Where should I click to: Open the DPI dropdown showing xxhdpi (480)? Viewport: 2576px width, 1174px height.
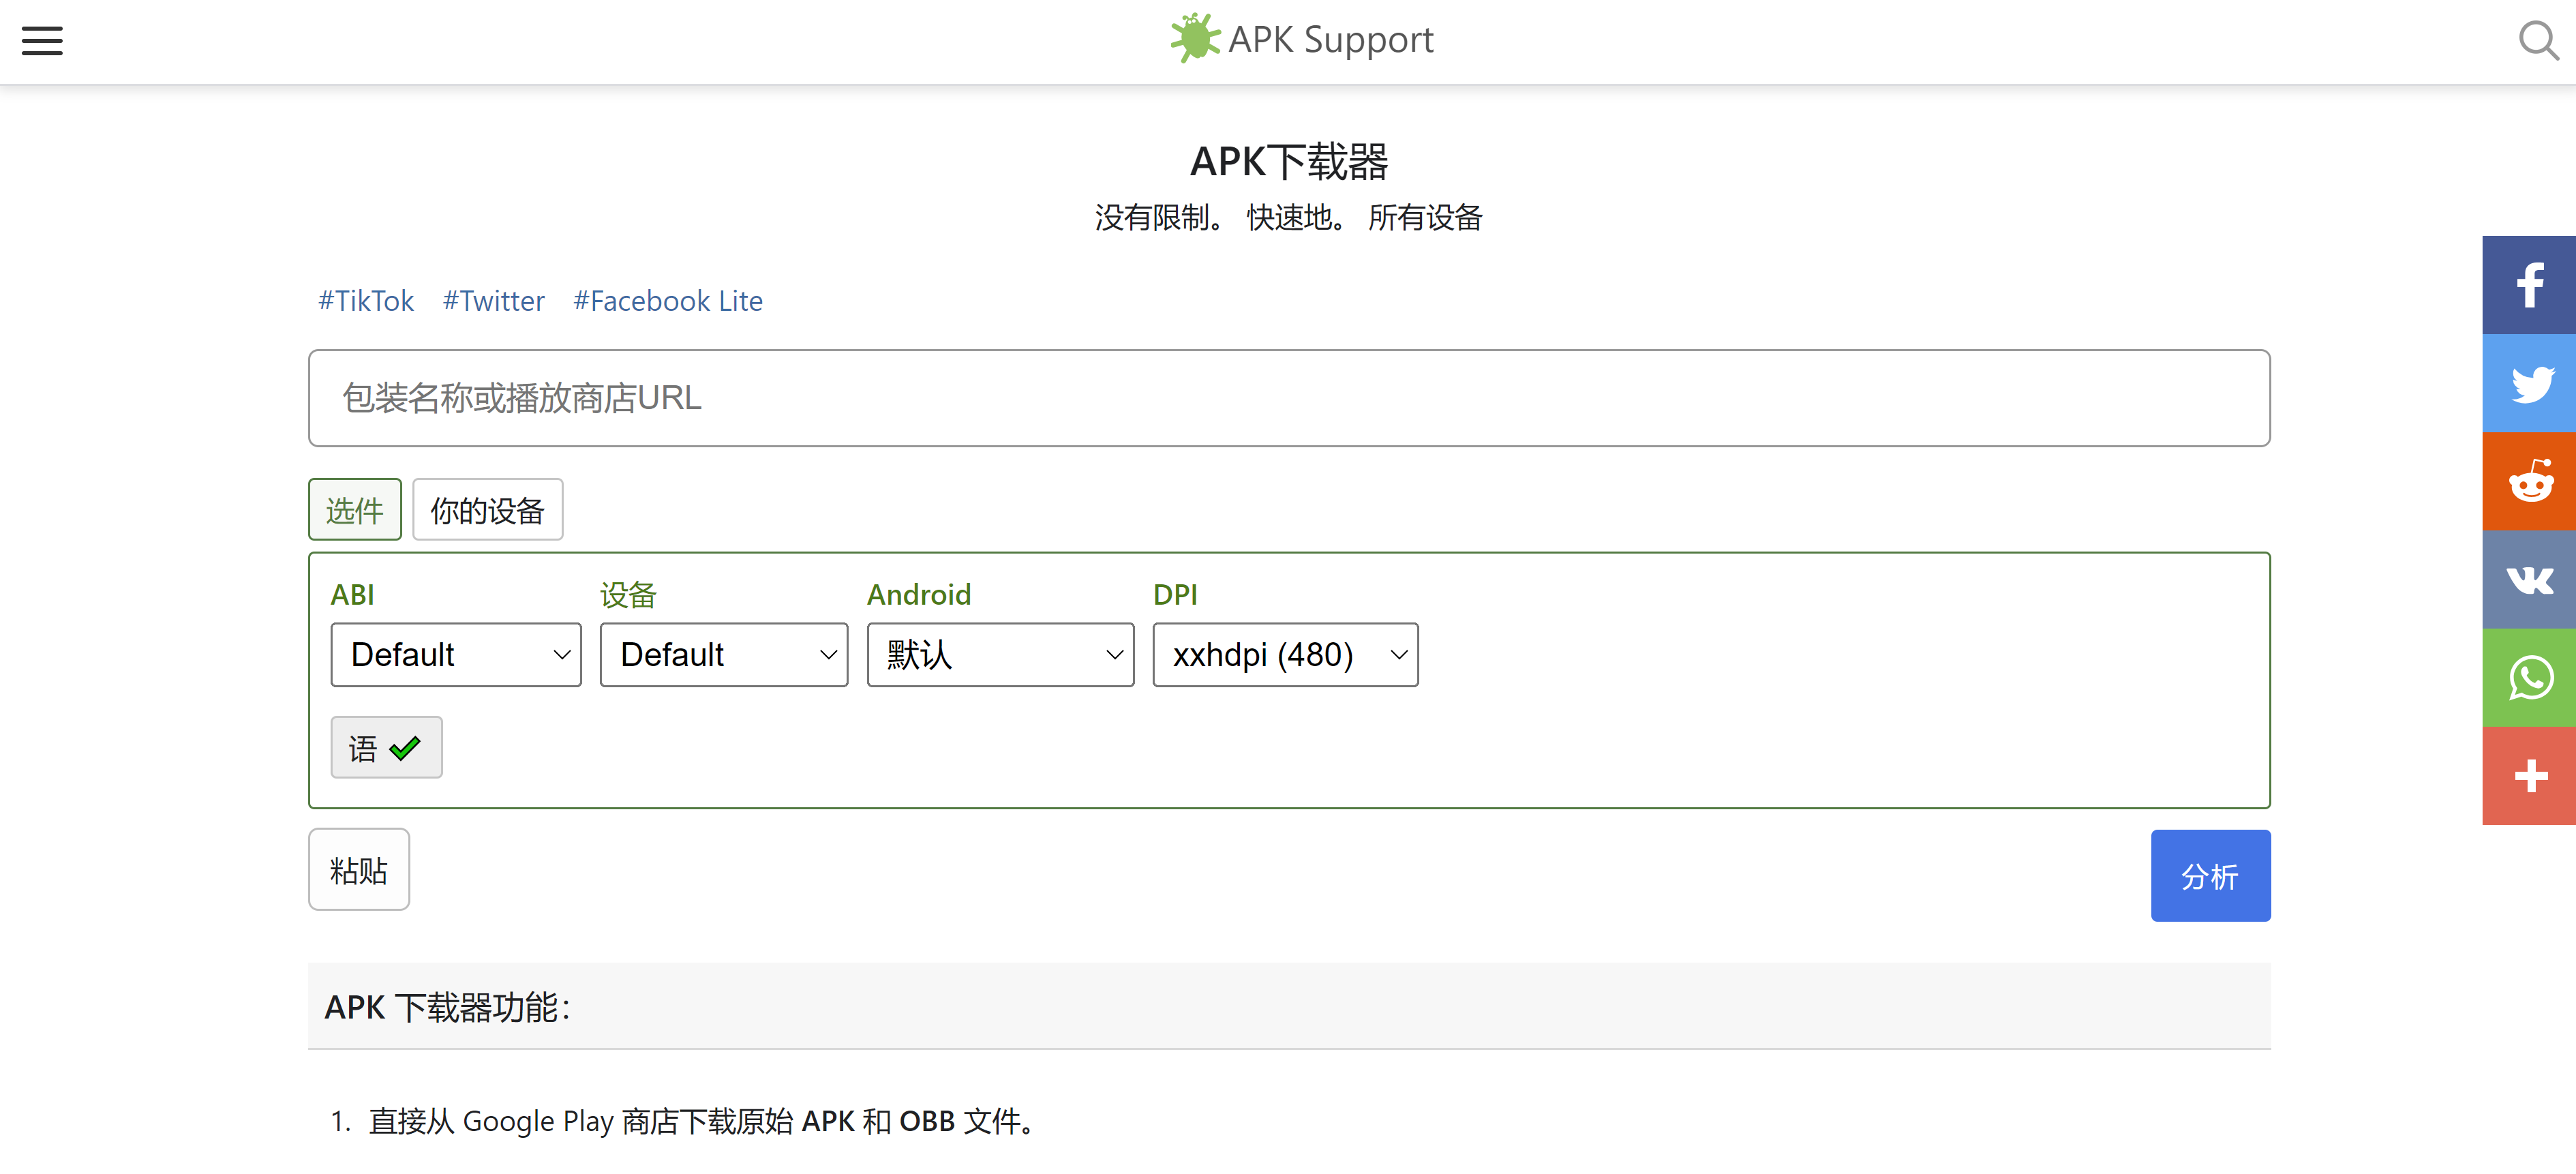(1285, 655)
